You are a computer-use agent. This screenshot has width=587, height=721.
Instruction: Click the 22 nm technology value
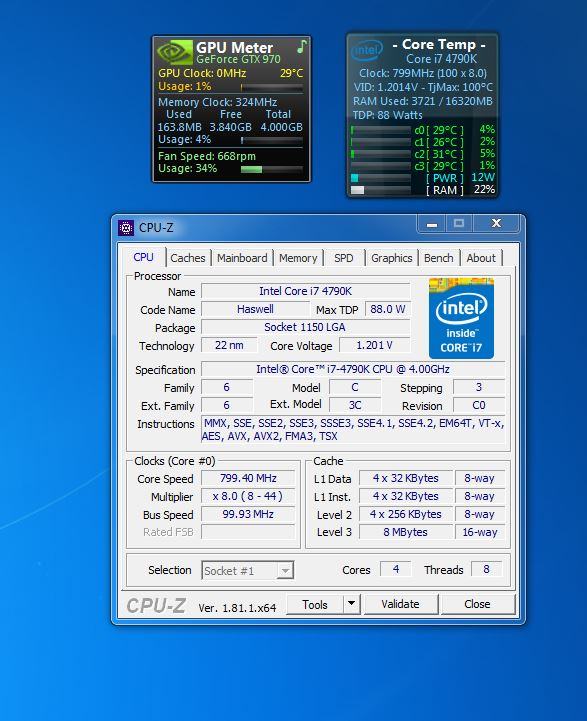pos(229,345)
